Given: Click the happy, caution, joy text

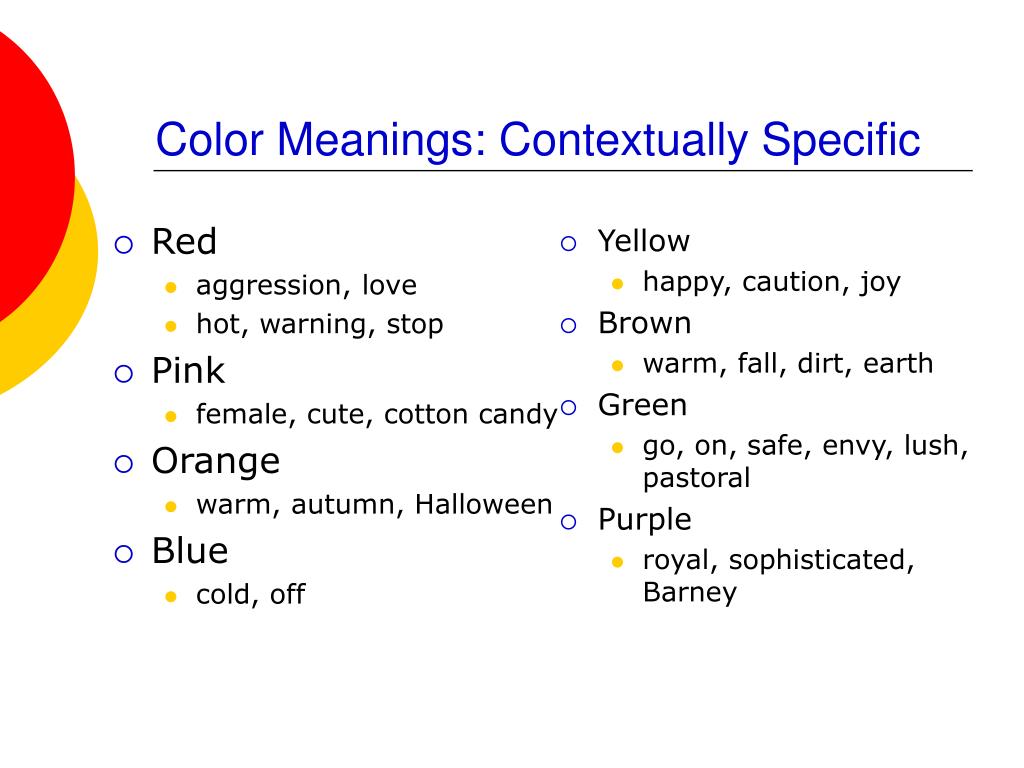Looking at the screenshot, I should tap(771, 283).
